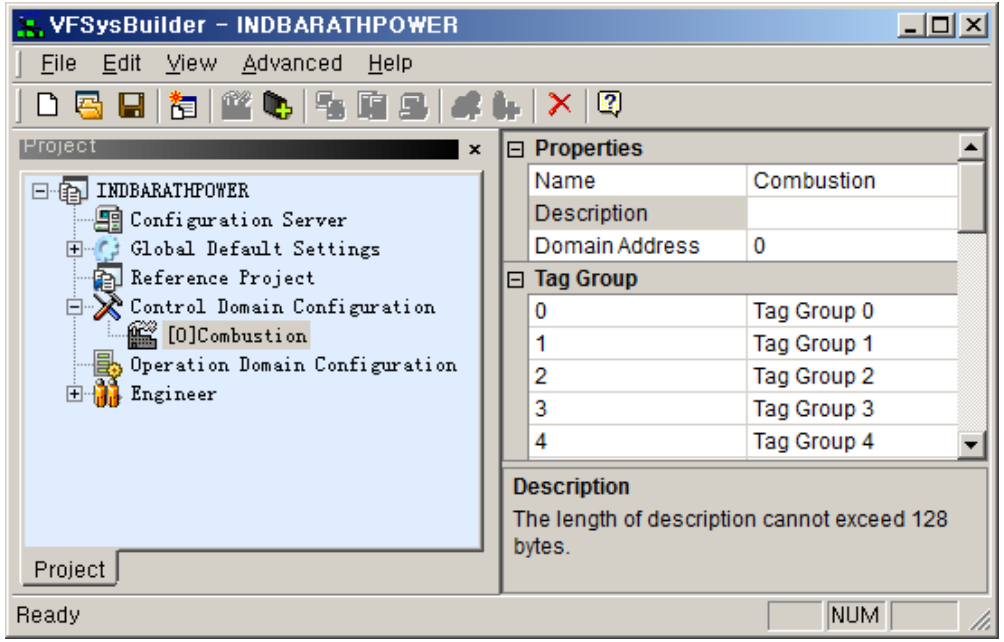Click the Engineer people icon in tree
Image resolution: width=1004 pixels, height=642 pixels.
[x=106, y=394]
